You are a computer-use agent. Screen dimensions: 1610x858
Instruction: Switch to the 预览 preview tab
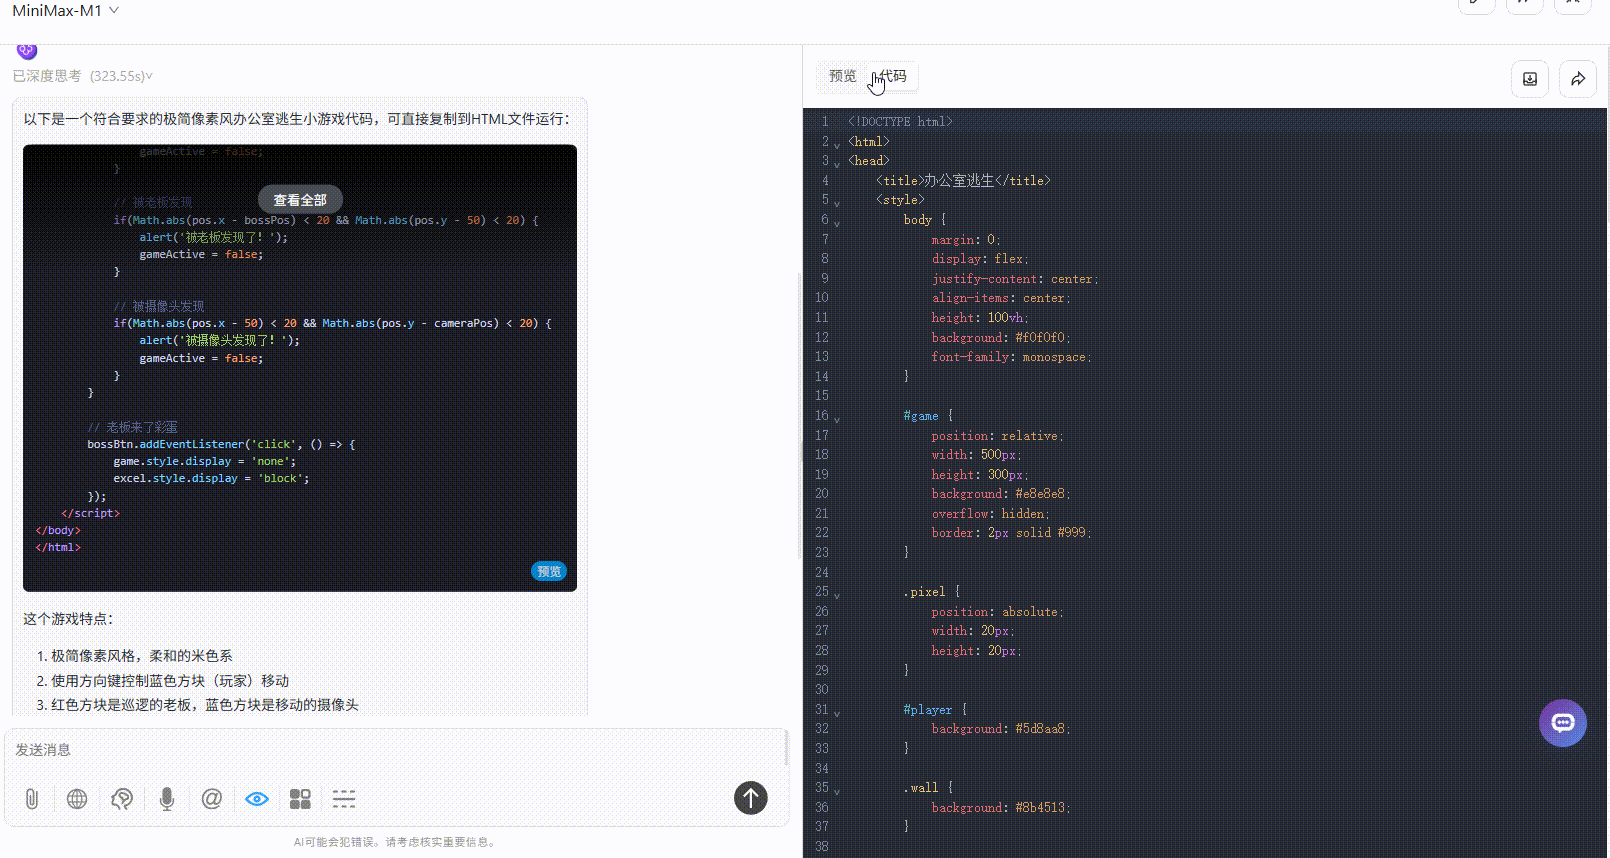point(843,76)
